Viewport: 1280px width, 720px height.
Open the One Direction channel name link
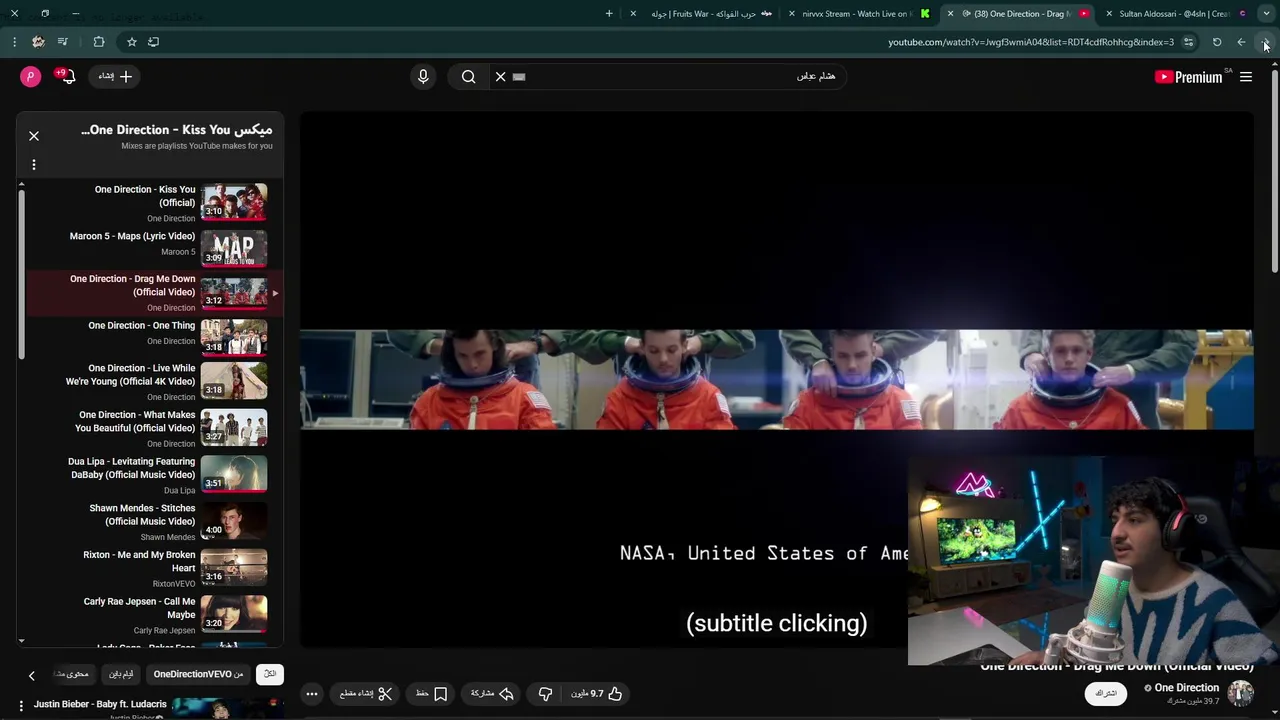(1186, 688)
